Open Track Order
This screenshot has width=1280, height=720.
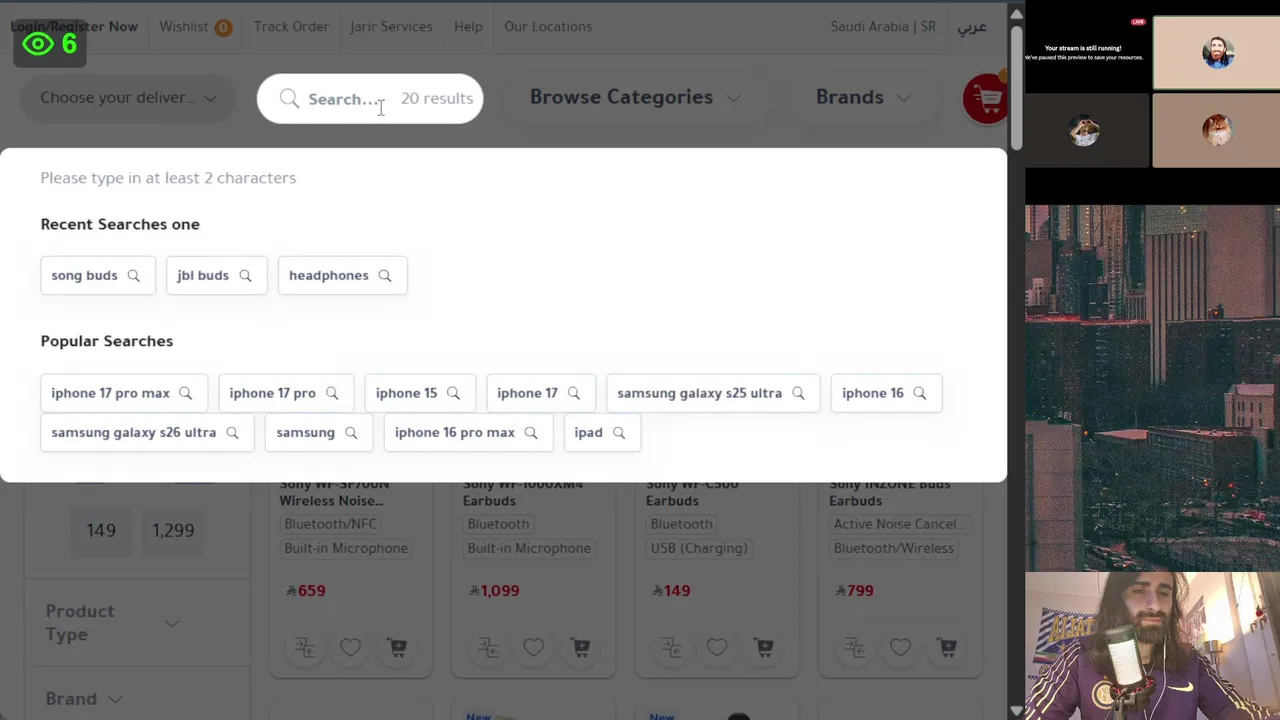[291, 27]
